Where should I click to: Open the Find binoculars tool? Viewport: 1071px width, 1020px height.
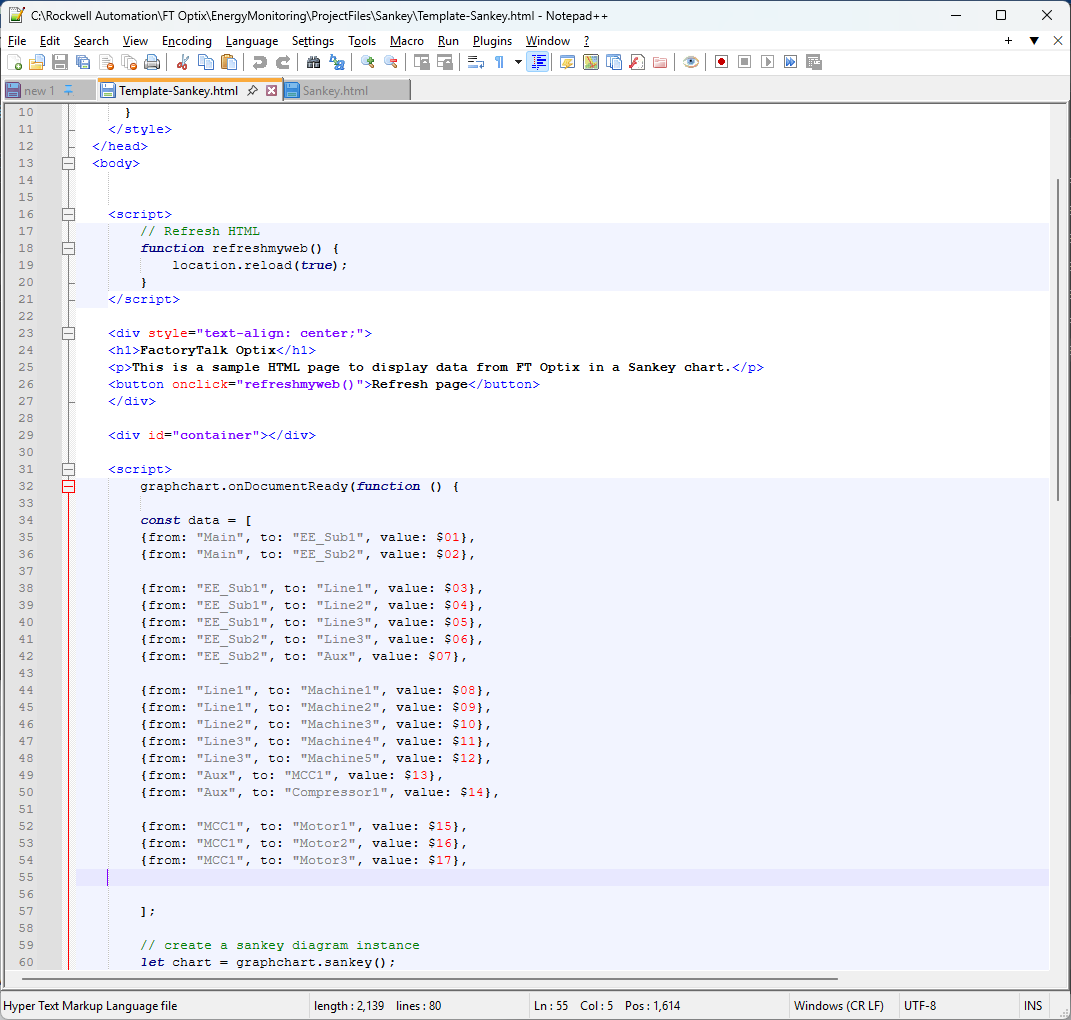pyautogui.click(x=313, y=62)
